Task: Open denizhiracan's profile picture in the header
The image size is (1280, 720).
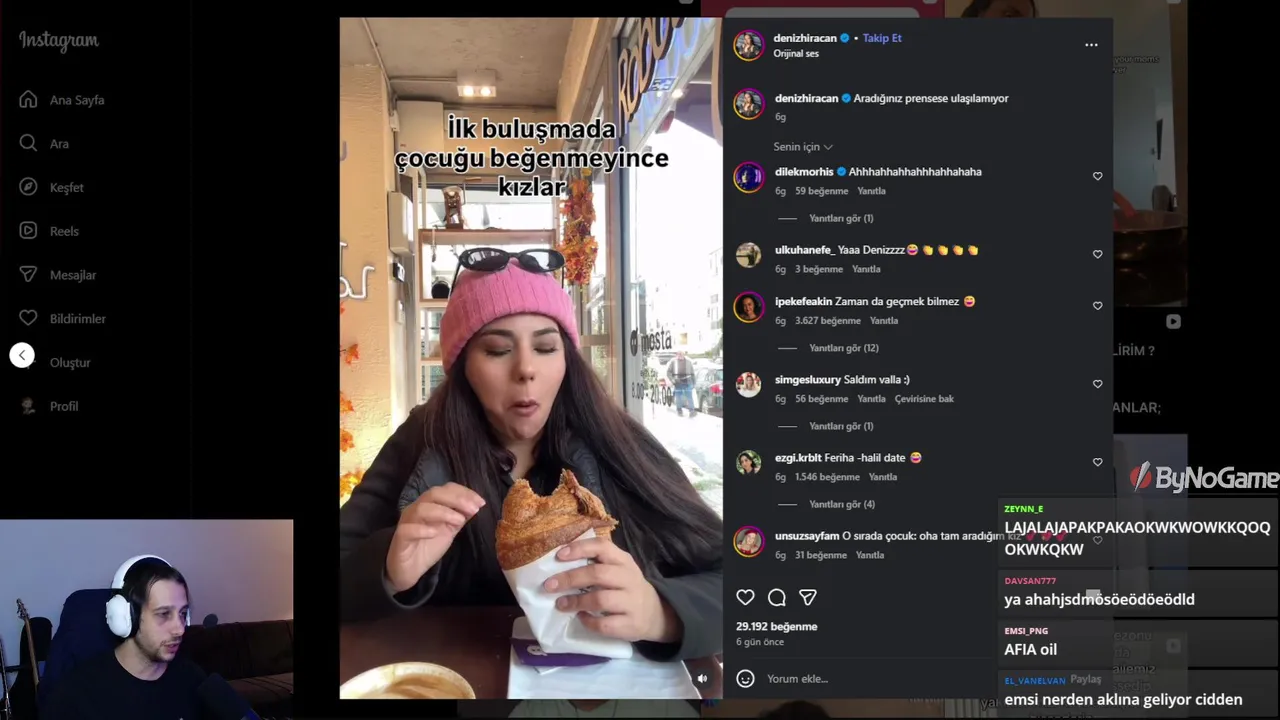Action: (x=749, y=45)
